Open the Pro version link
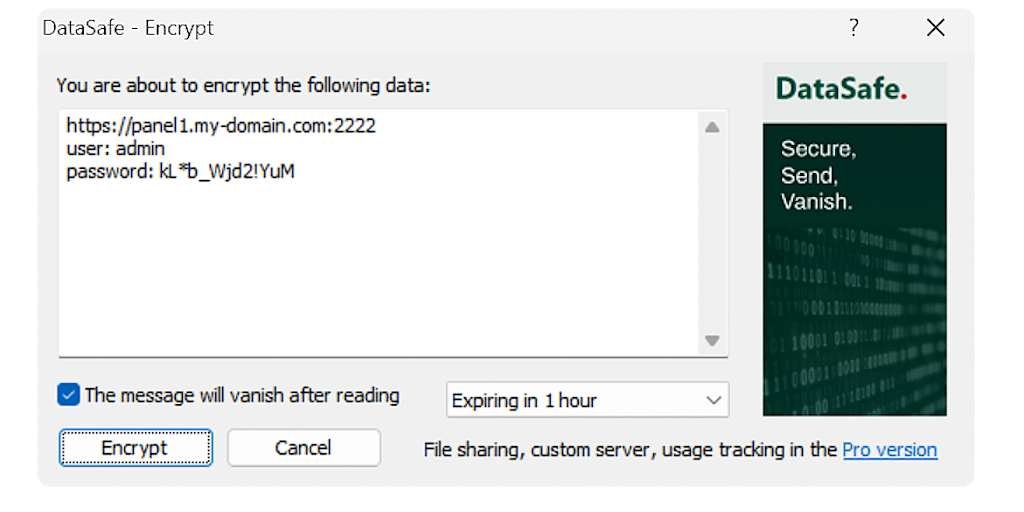This screenshot has width=1024, height=512. 889,450
